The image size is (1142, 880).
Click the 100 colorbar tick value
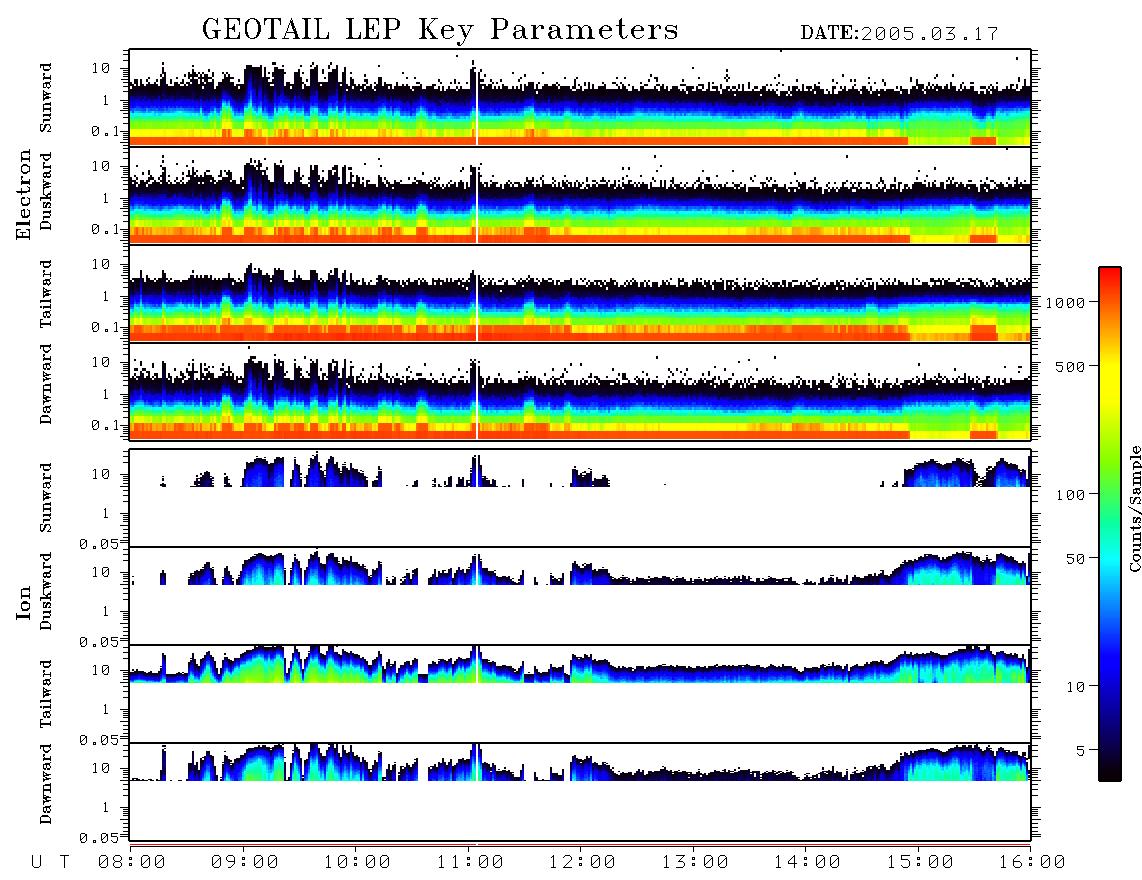[1071, 495]
